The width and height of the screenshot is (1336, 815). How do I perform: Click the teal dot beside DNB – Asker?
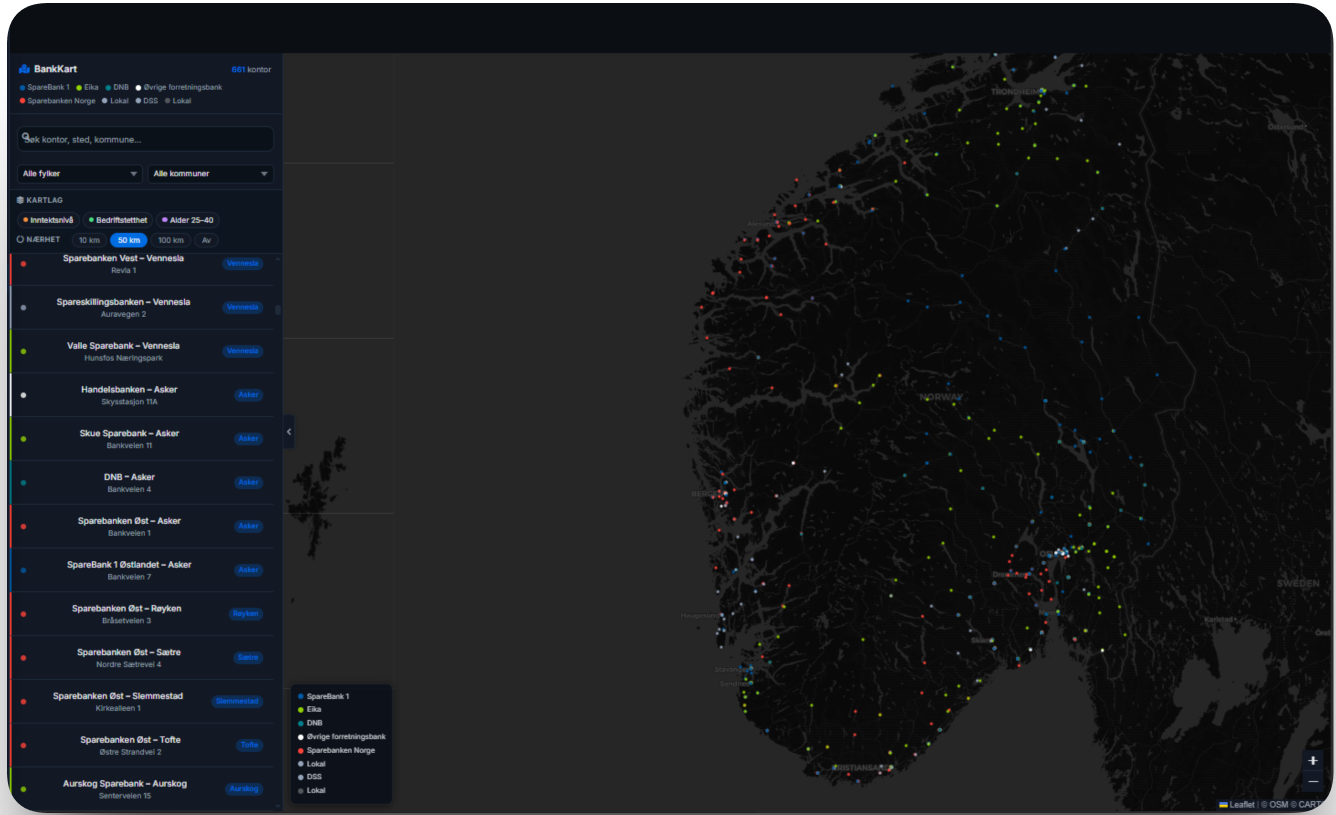coord(23,483)
